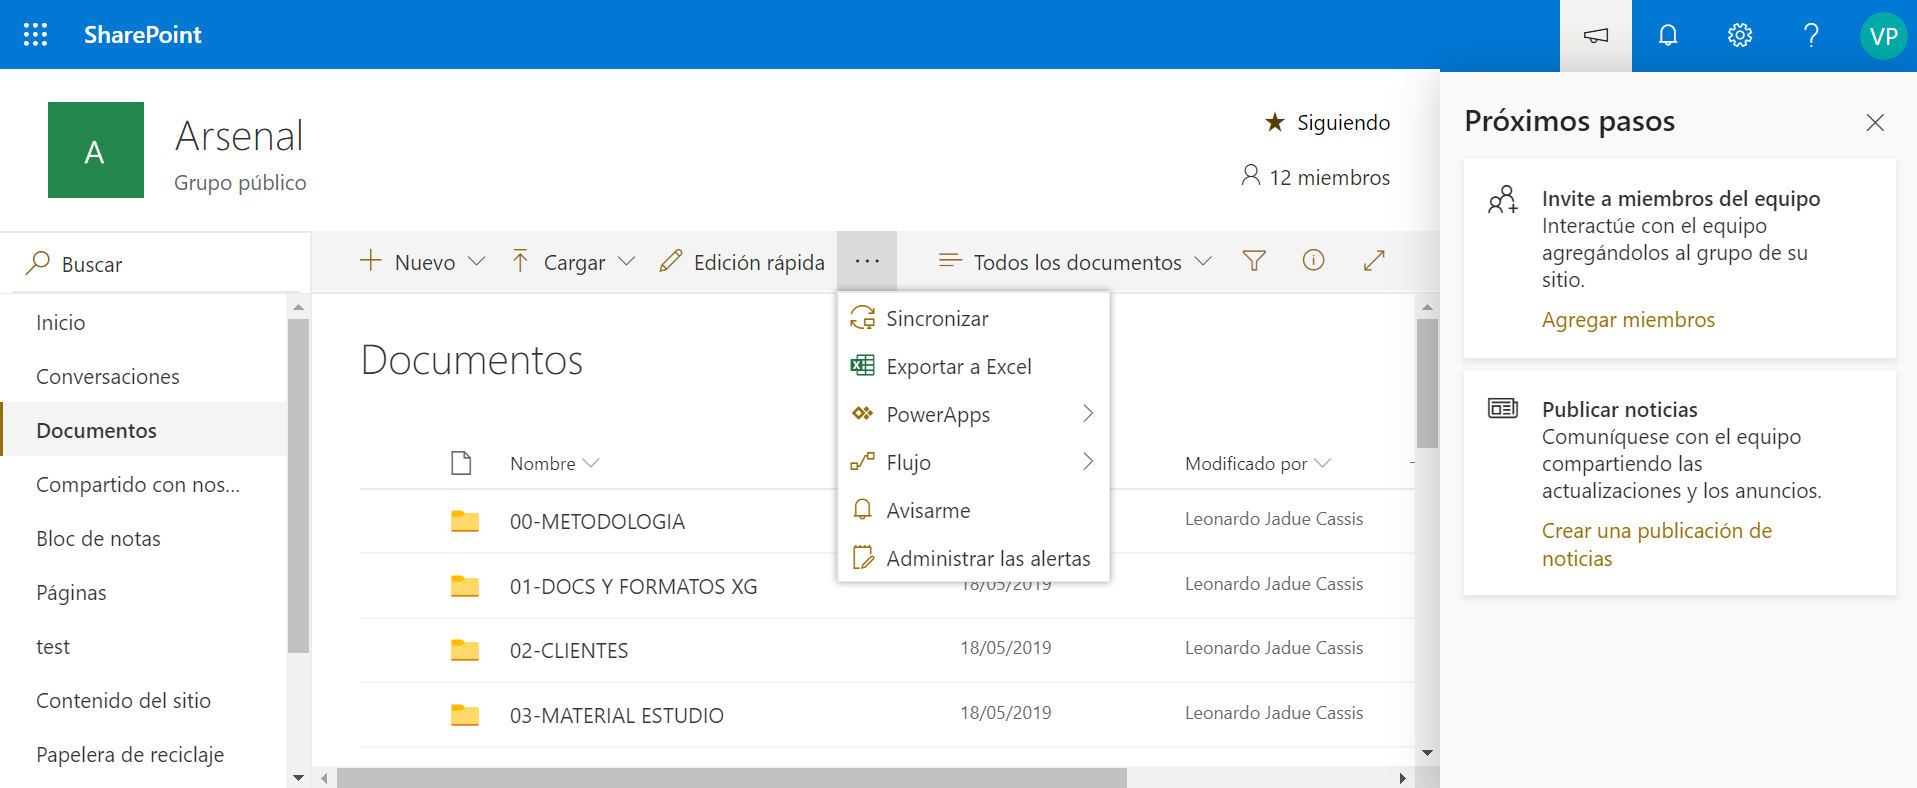Click the Avisarme bell icon
The width and height of the screenshot is (1917, 788).
point(862,509)
